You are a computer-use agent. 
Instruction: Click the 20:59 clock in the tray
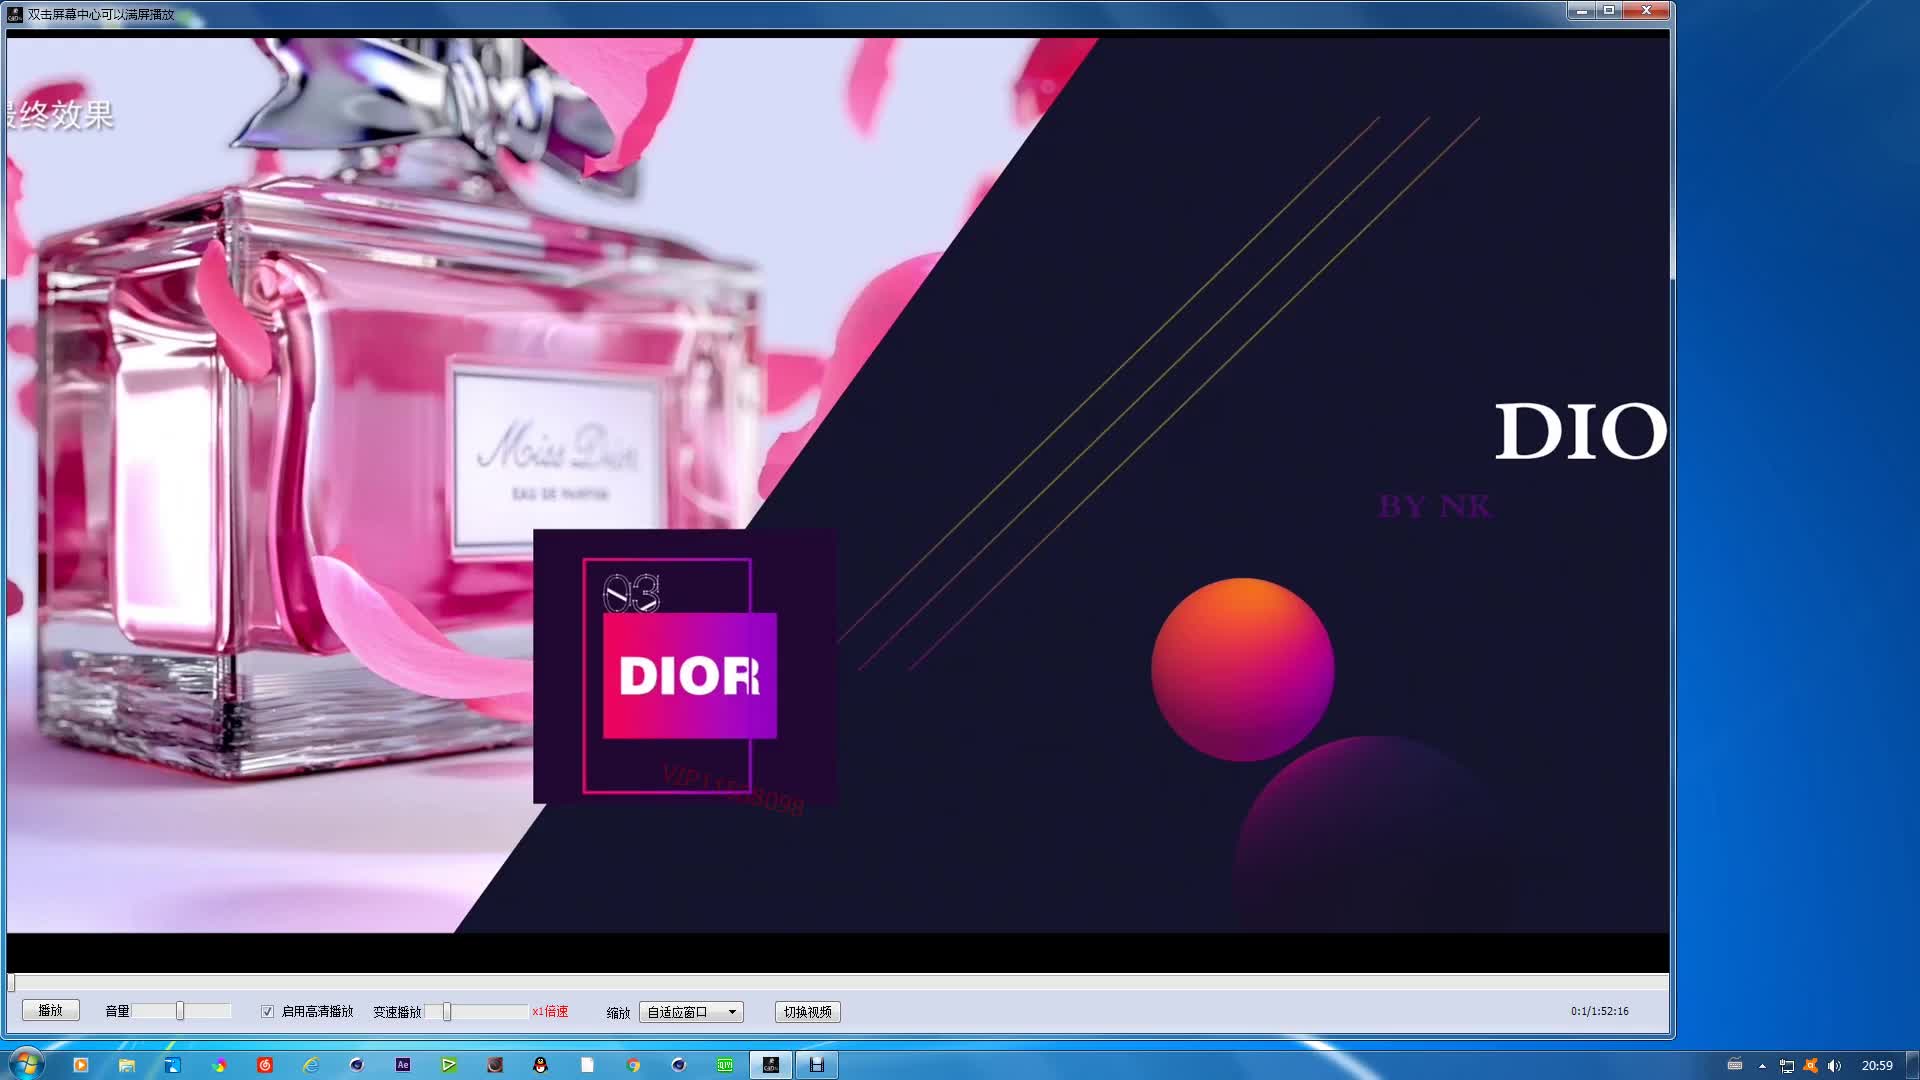click(1878, 1066)
